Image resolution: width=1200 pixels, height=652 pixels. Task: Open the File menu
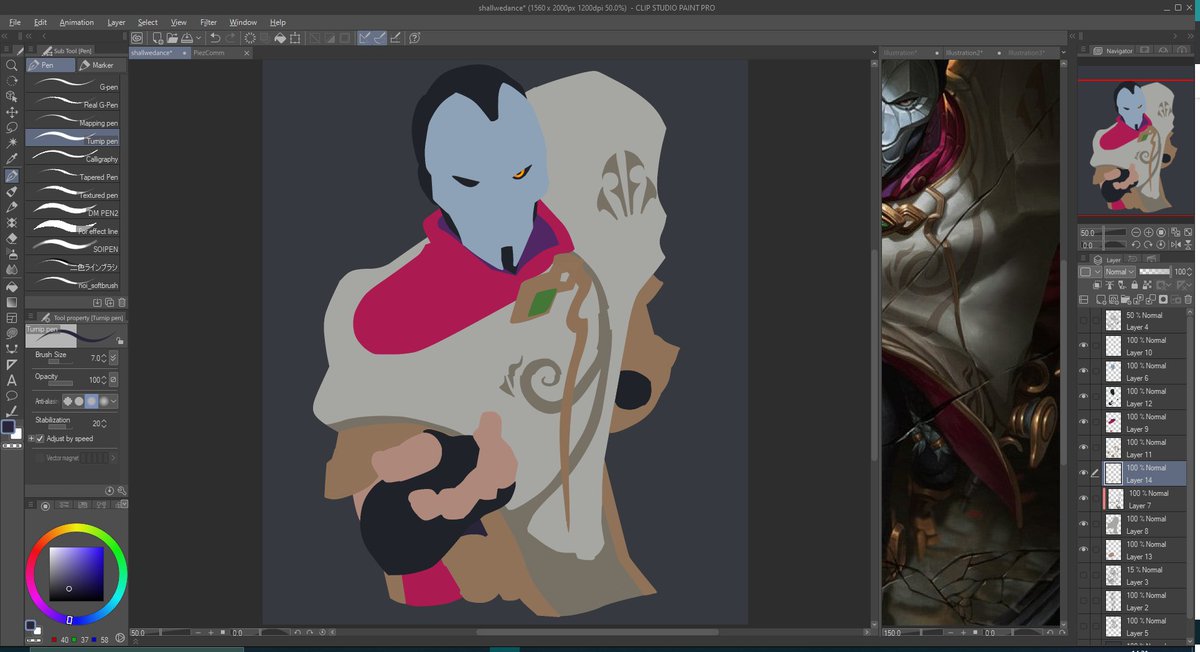(15, 22)
